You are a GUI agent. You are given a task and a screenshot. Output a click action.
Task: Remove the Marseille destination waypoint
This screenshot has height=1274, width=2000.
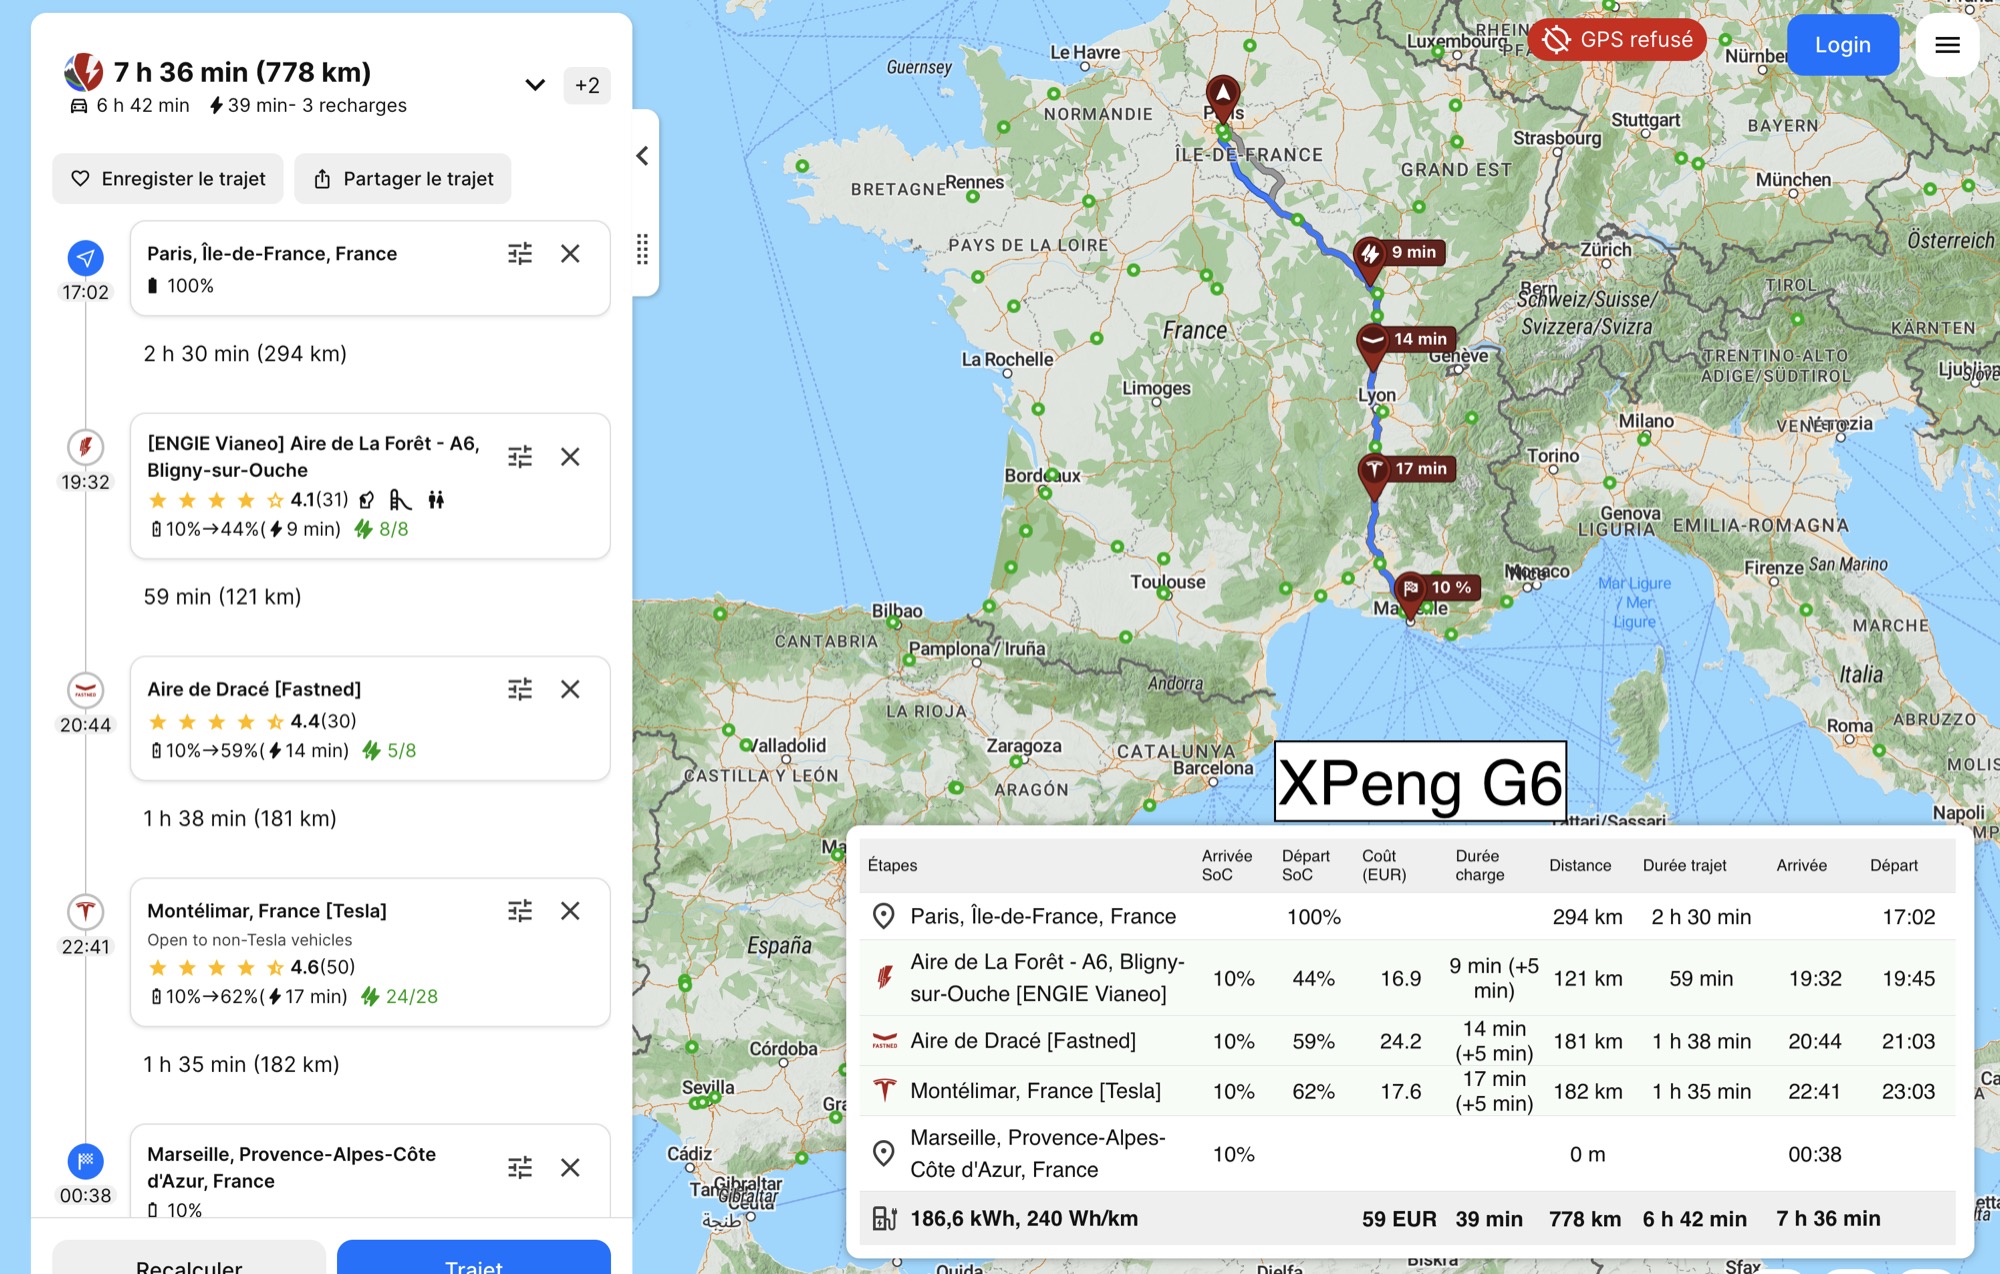point(570,1167)
